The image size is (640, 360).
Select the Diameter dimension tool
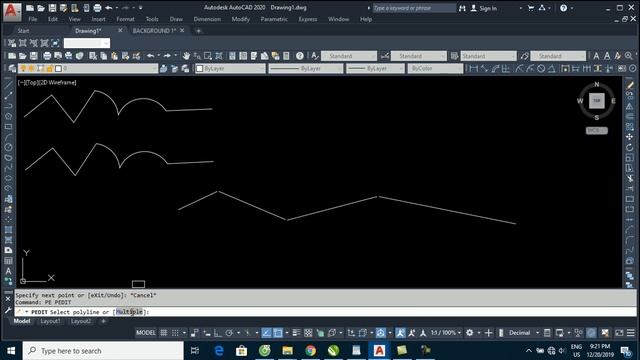[x=541, y=69]
